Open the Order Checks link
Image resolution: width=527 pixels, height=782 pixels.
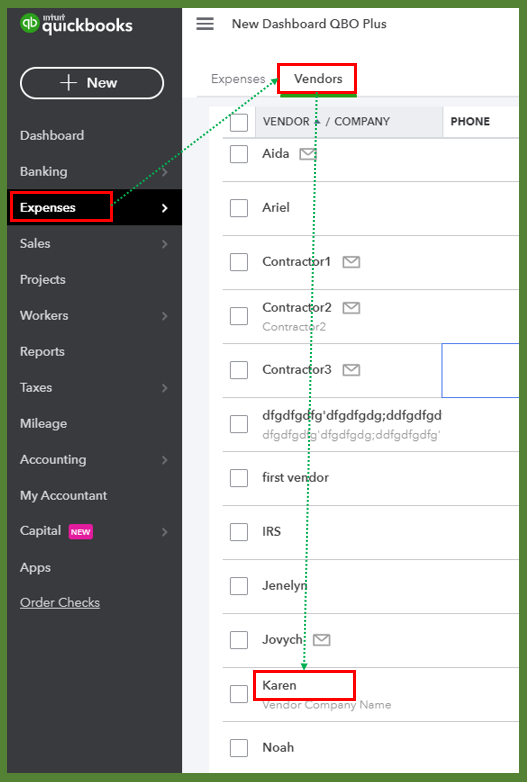click(x=60, y=602)
